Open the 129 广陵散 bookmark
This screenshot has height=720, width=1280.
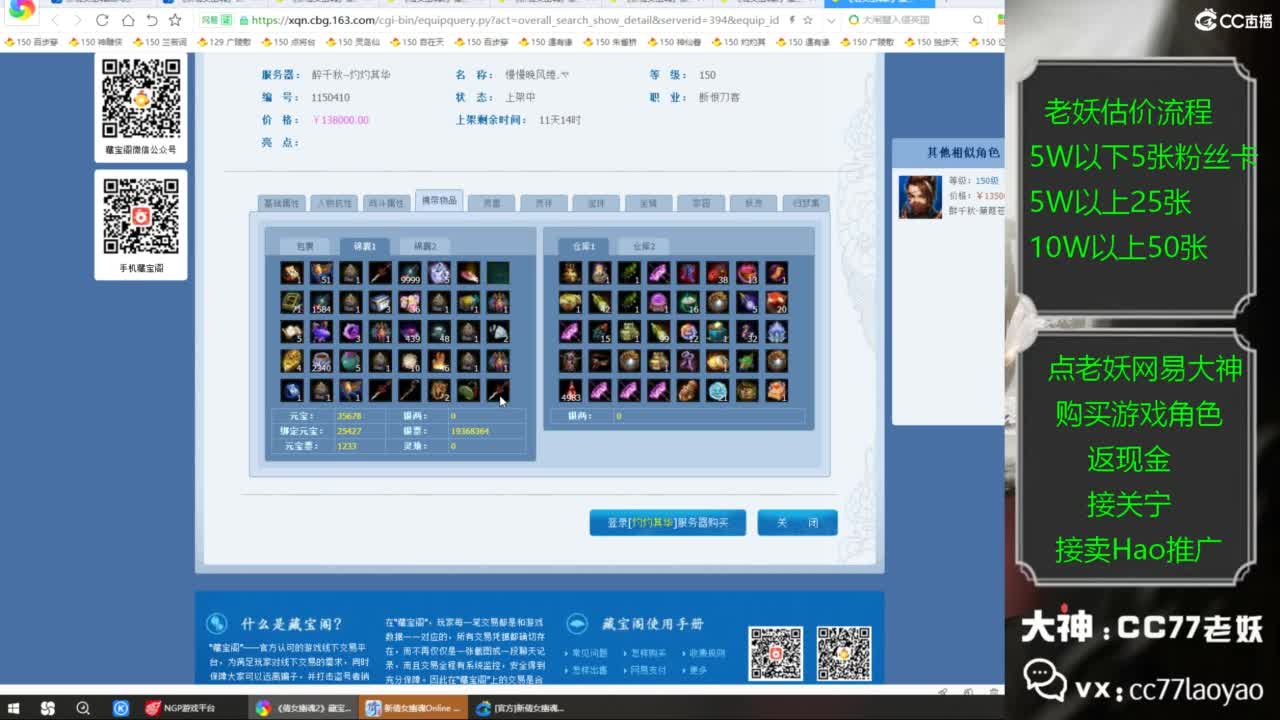point(223,42)
